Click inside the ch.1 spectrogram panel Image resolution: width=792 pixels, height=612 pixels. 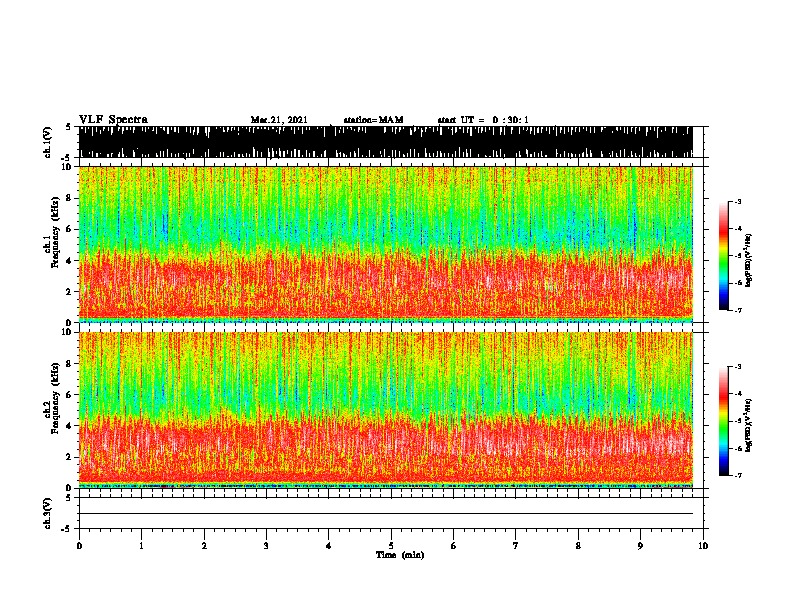[x=386, y=244]
